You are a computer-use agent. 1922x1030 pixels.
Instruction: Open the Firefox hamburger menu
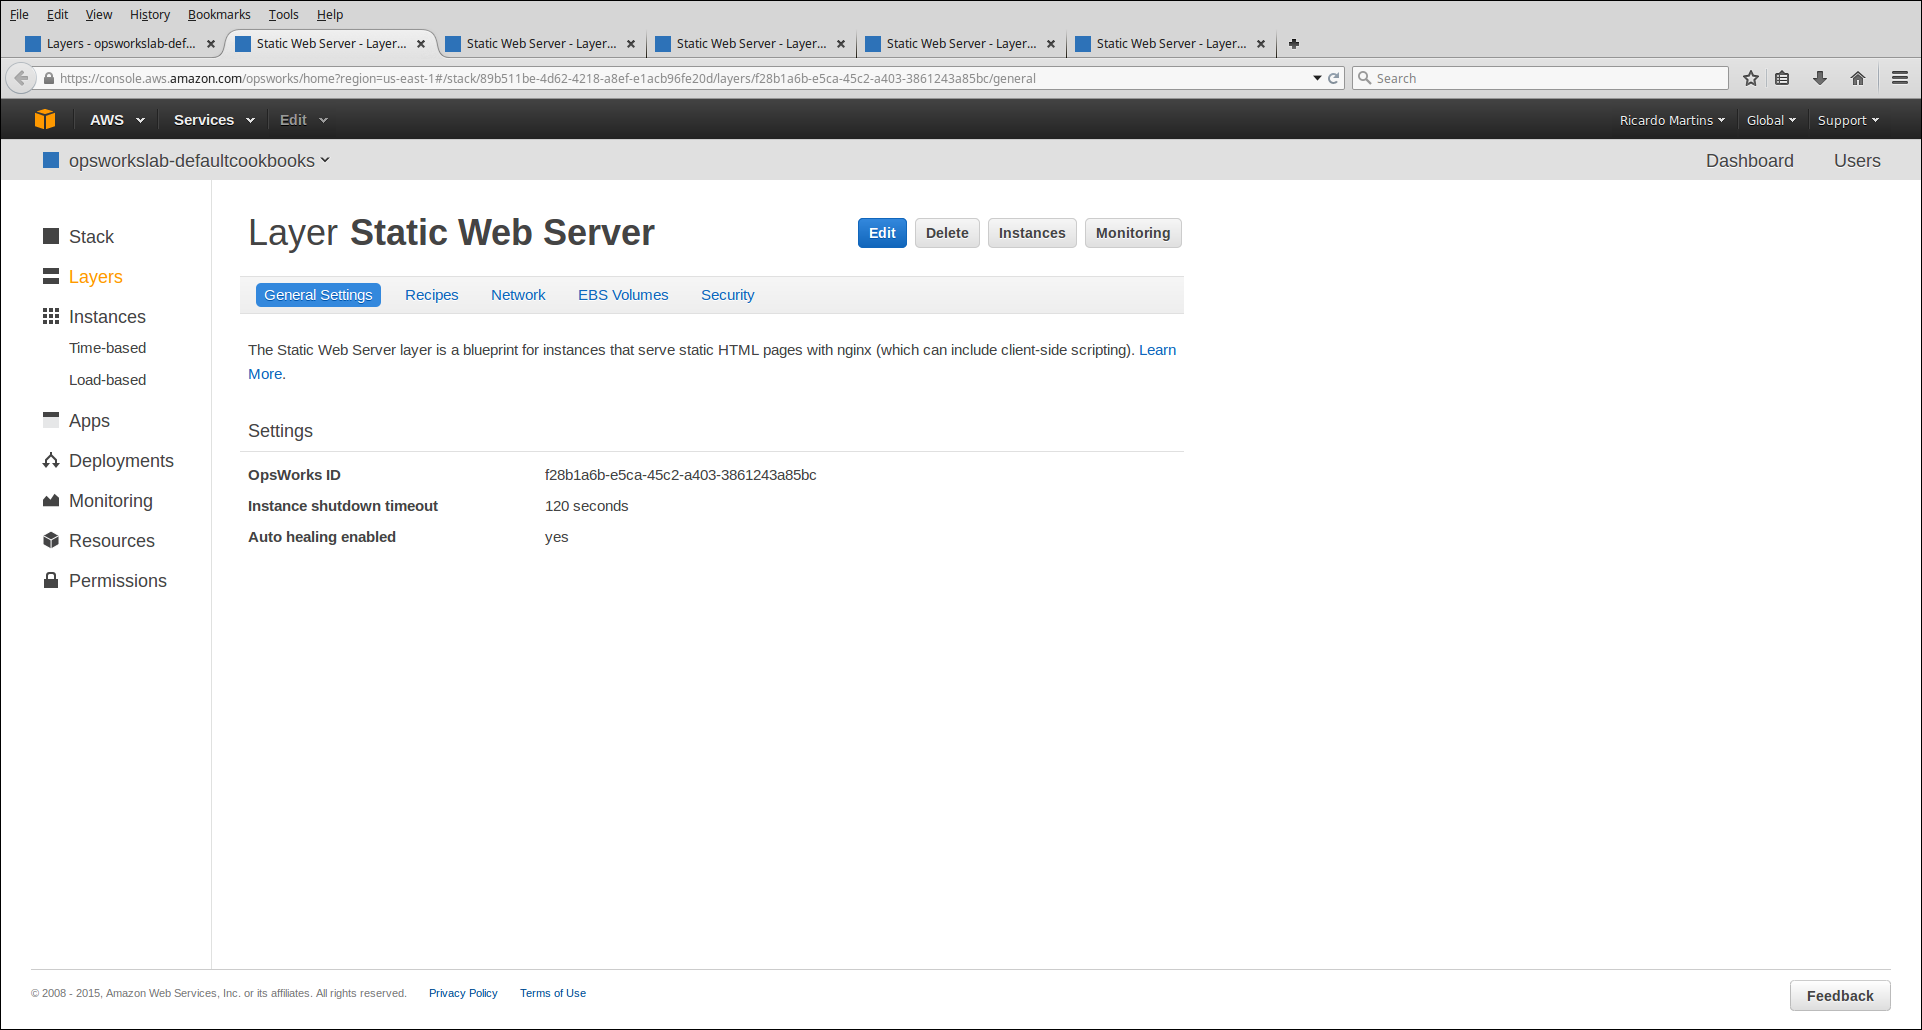pyautogui.click(x=1900, y=78)
